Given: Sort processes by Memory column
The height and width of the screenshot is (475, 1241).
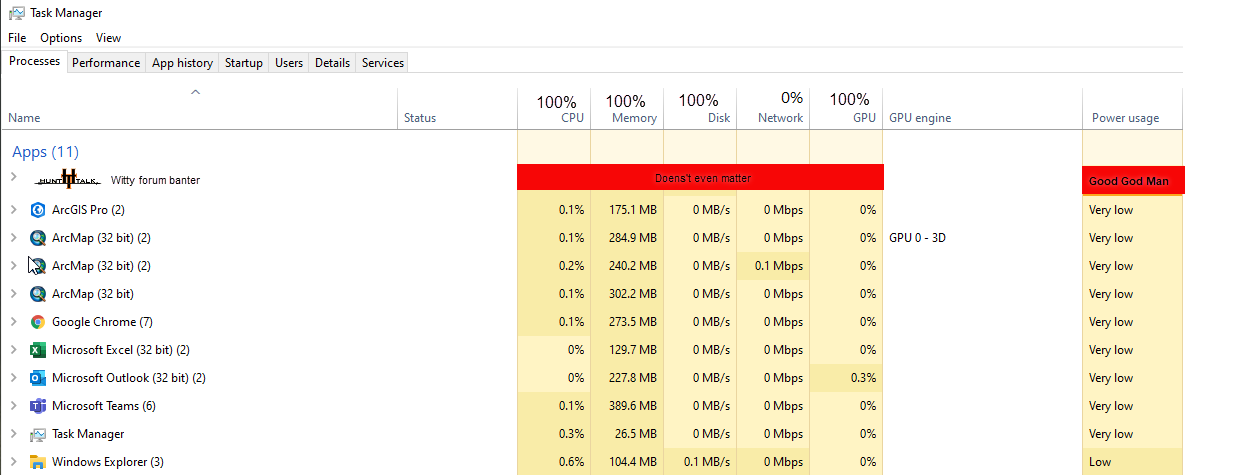Looking at the screenshot, I should 627,109.
